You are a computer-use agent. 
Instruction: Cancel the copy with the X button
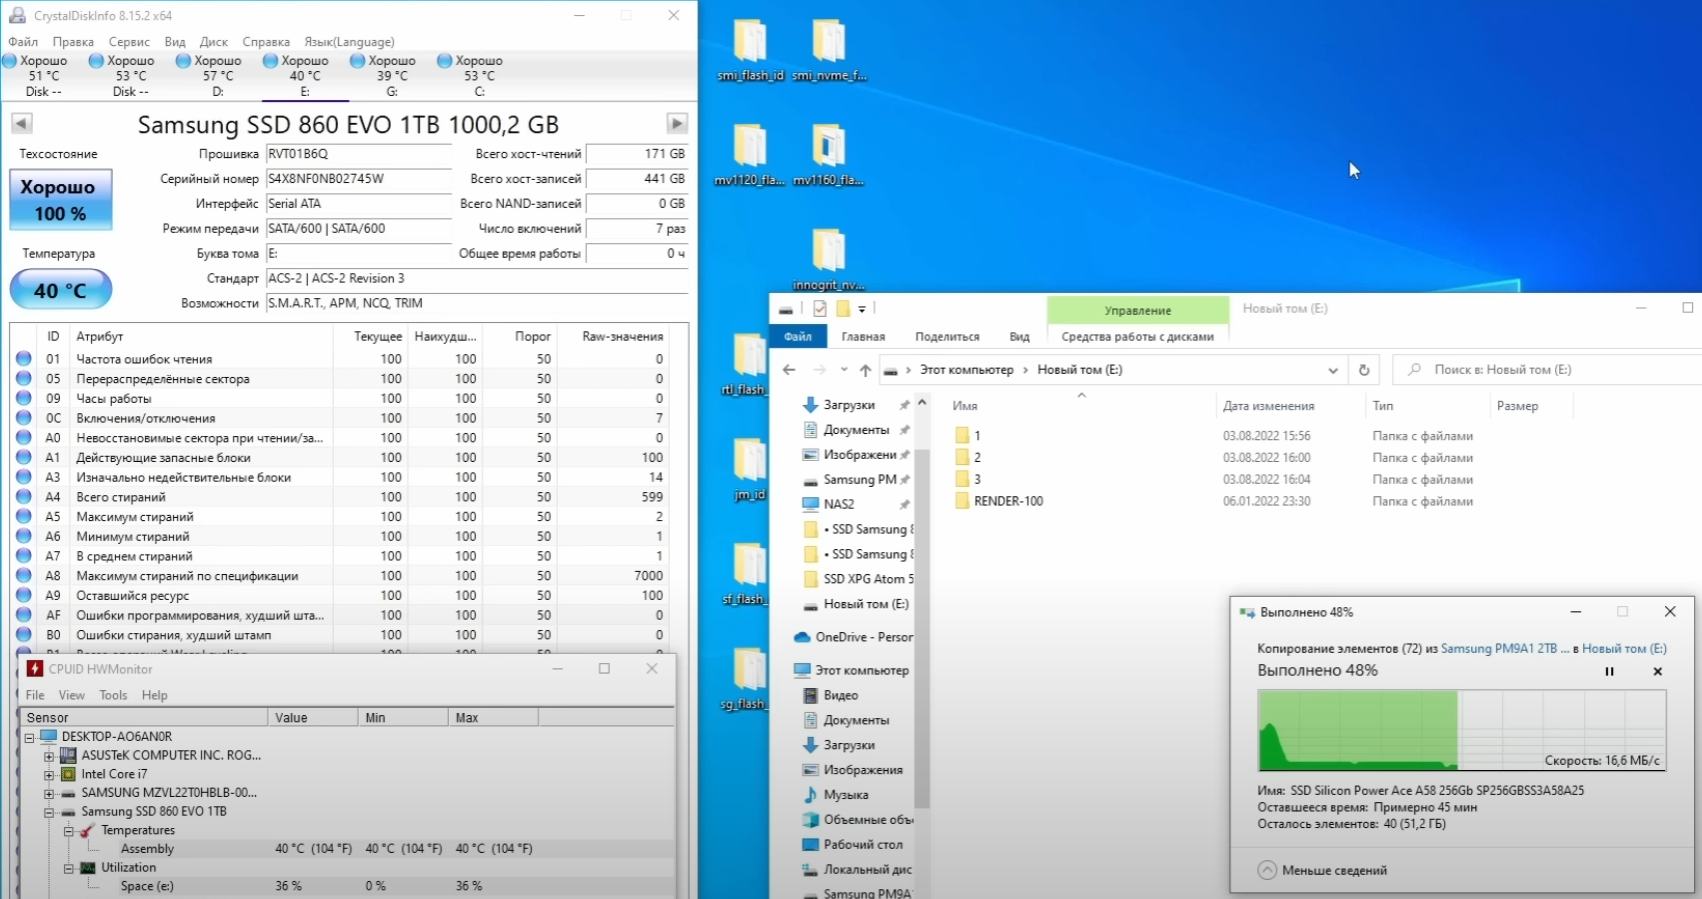[1657, 672]
